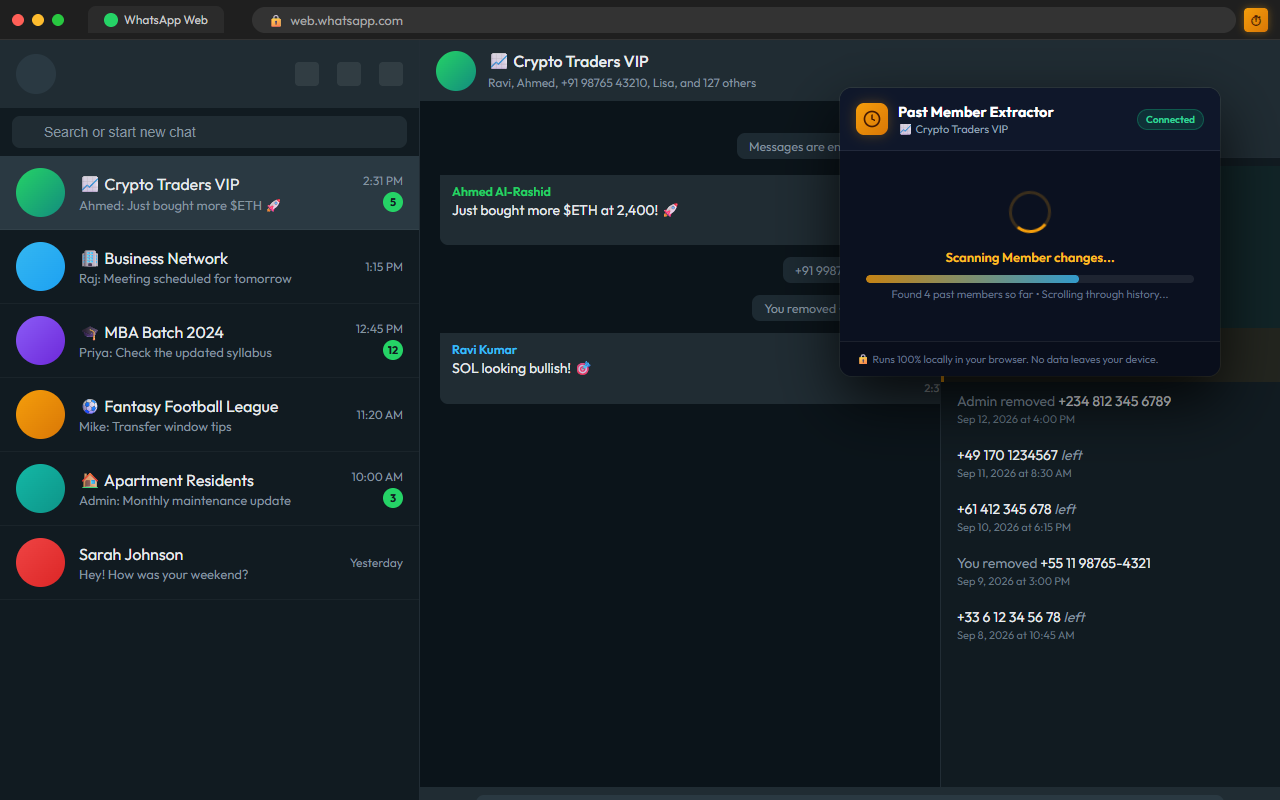Open the MBA Batch 2024 chat
1280x800 pixels.
click(209, 341)
